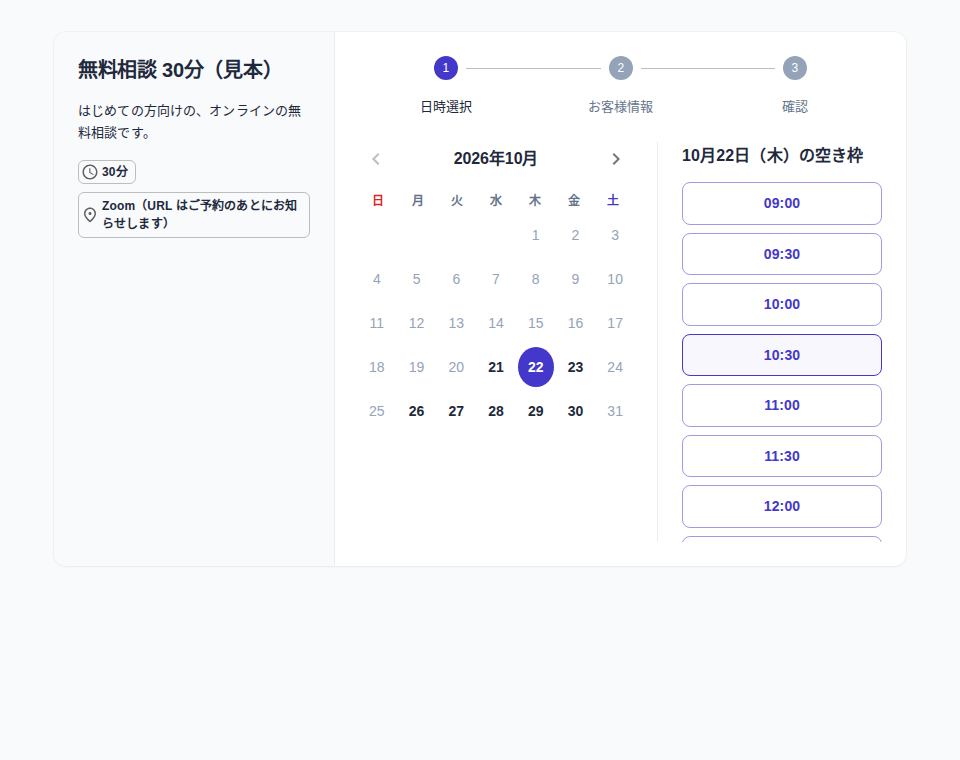The image size is (960, 760).
Task: Click the disabled date 1
Action: tap(536, 235)
